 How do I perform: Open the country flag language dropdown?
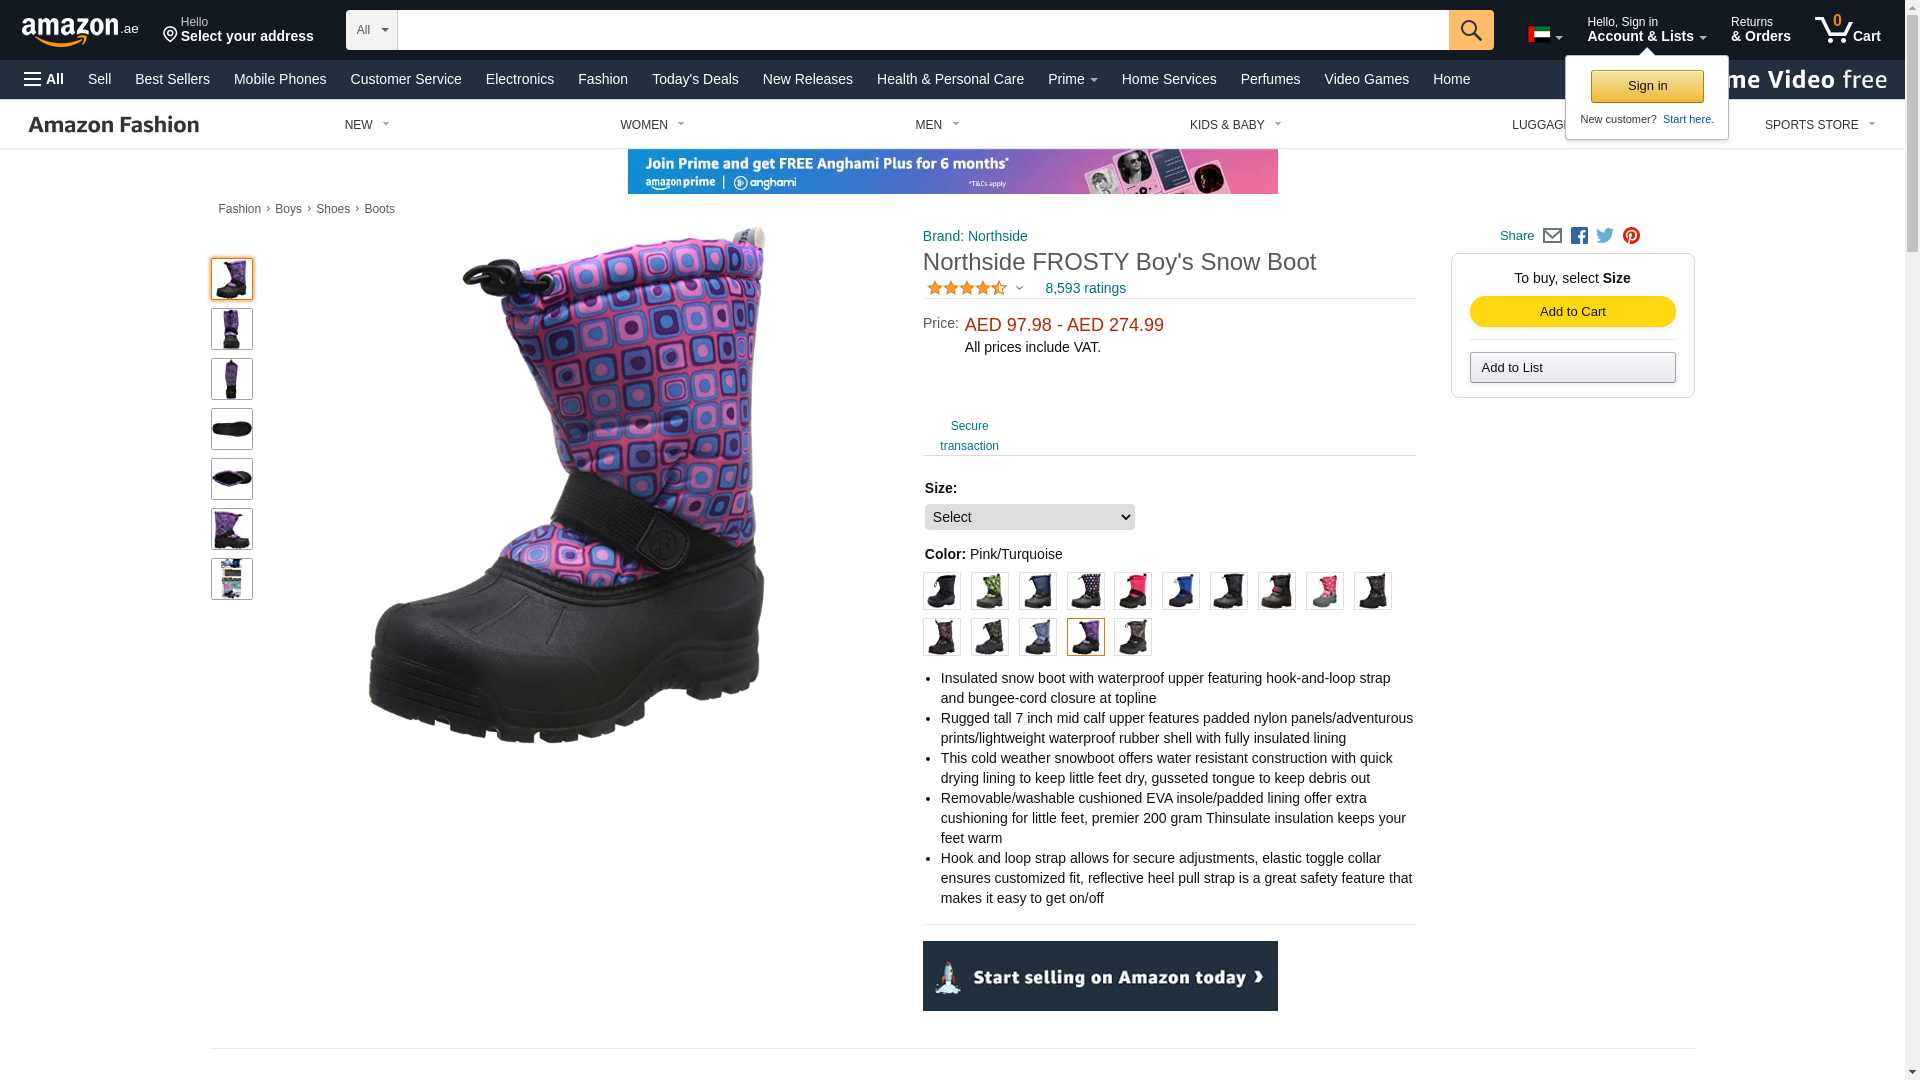coord(1544,36)
